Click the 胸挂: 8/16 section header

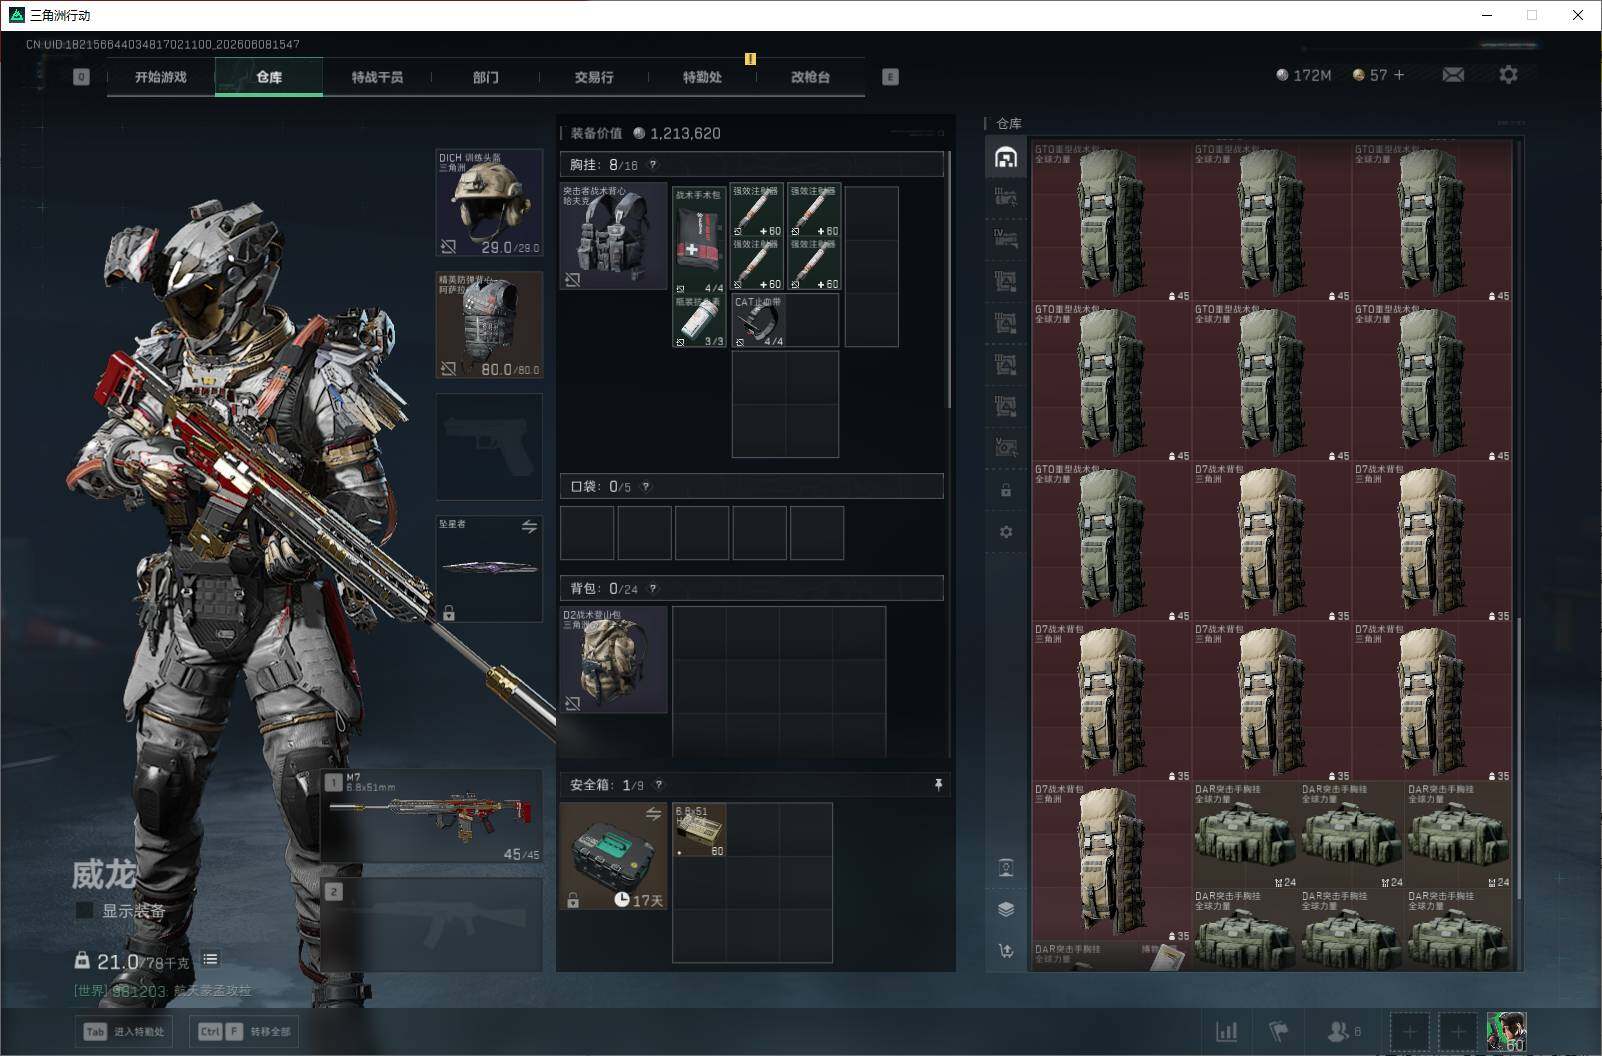point(752,165)
